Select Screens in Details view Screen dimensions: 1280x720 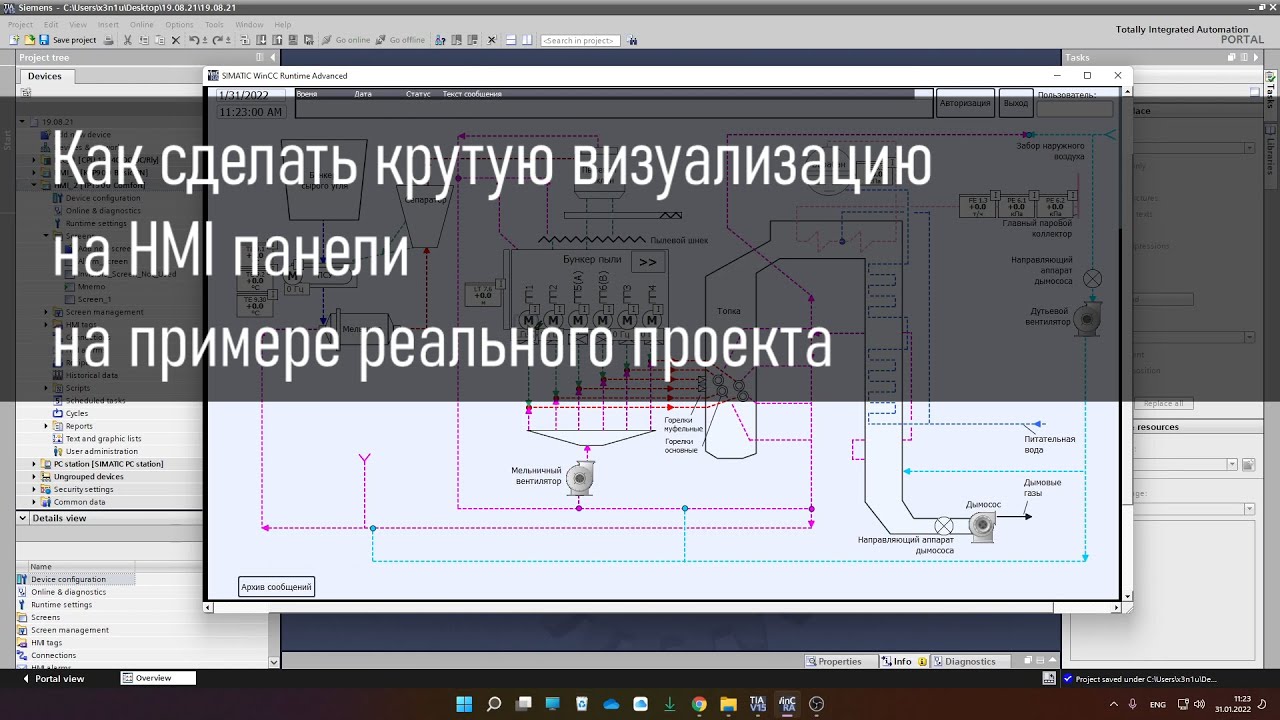pyautogui.click(x=45, y=617)
